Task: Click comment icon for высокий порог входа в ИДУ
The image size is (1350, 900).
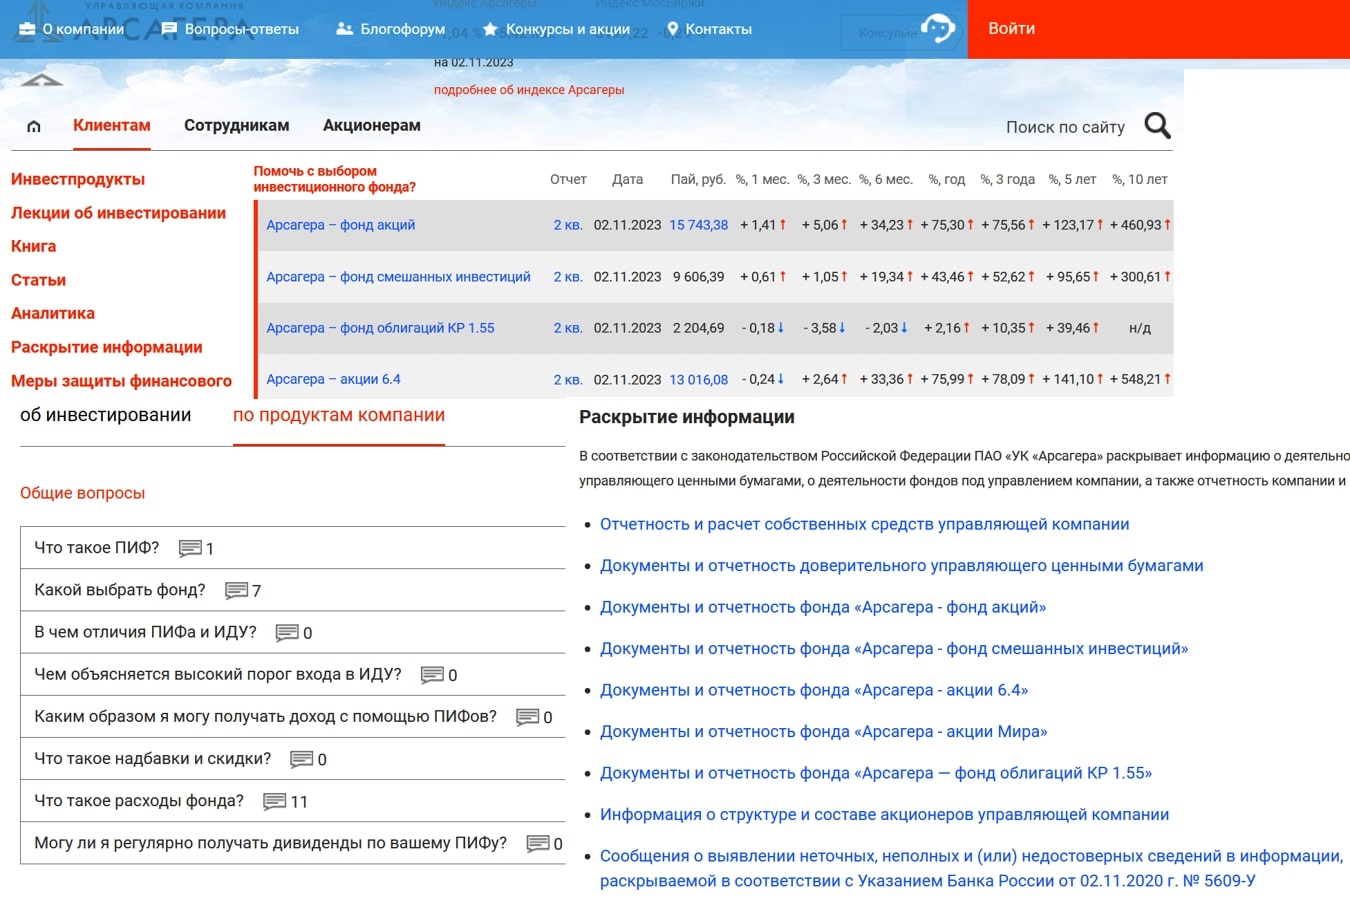Action: (432, 674)
